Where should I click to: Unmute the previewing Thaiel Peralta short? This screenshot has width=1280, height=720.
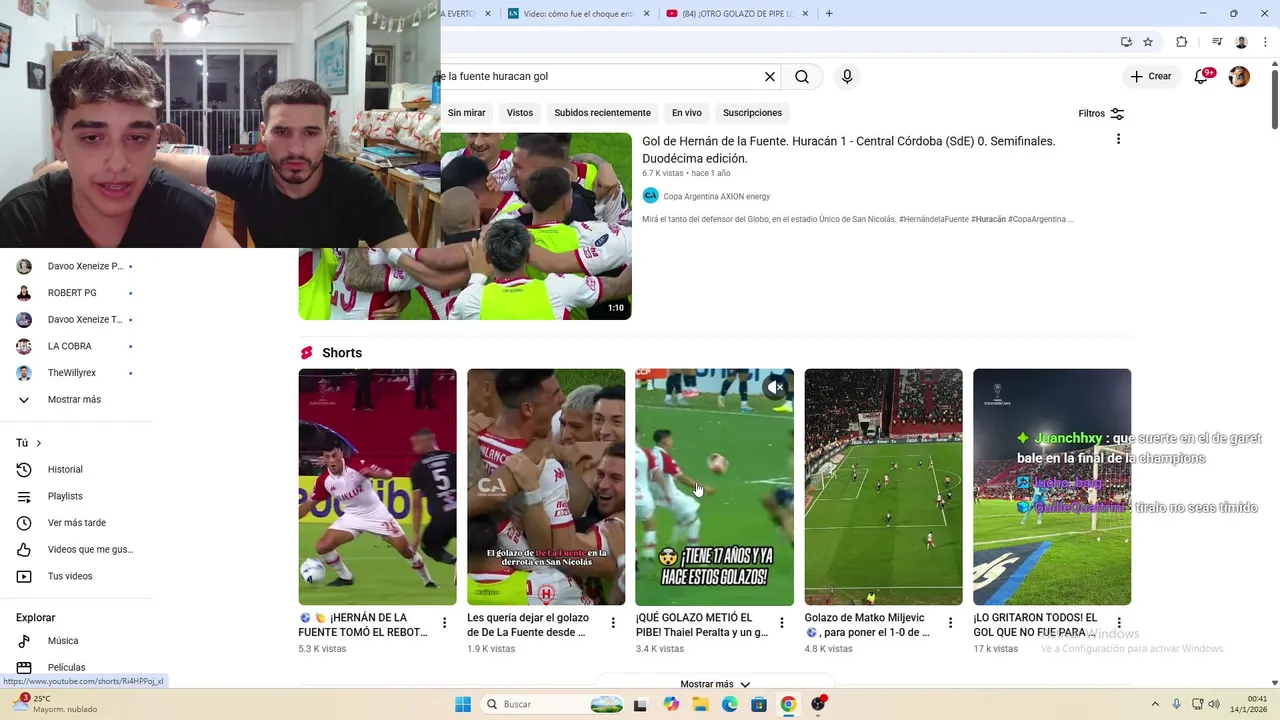tap(775, 387)
